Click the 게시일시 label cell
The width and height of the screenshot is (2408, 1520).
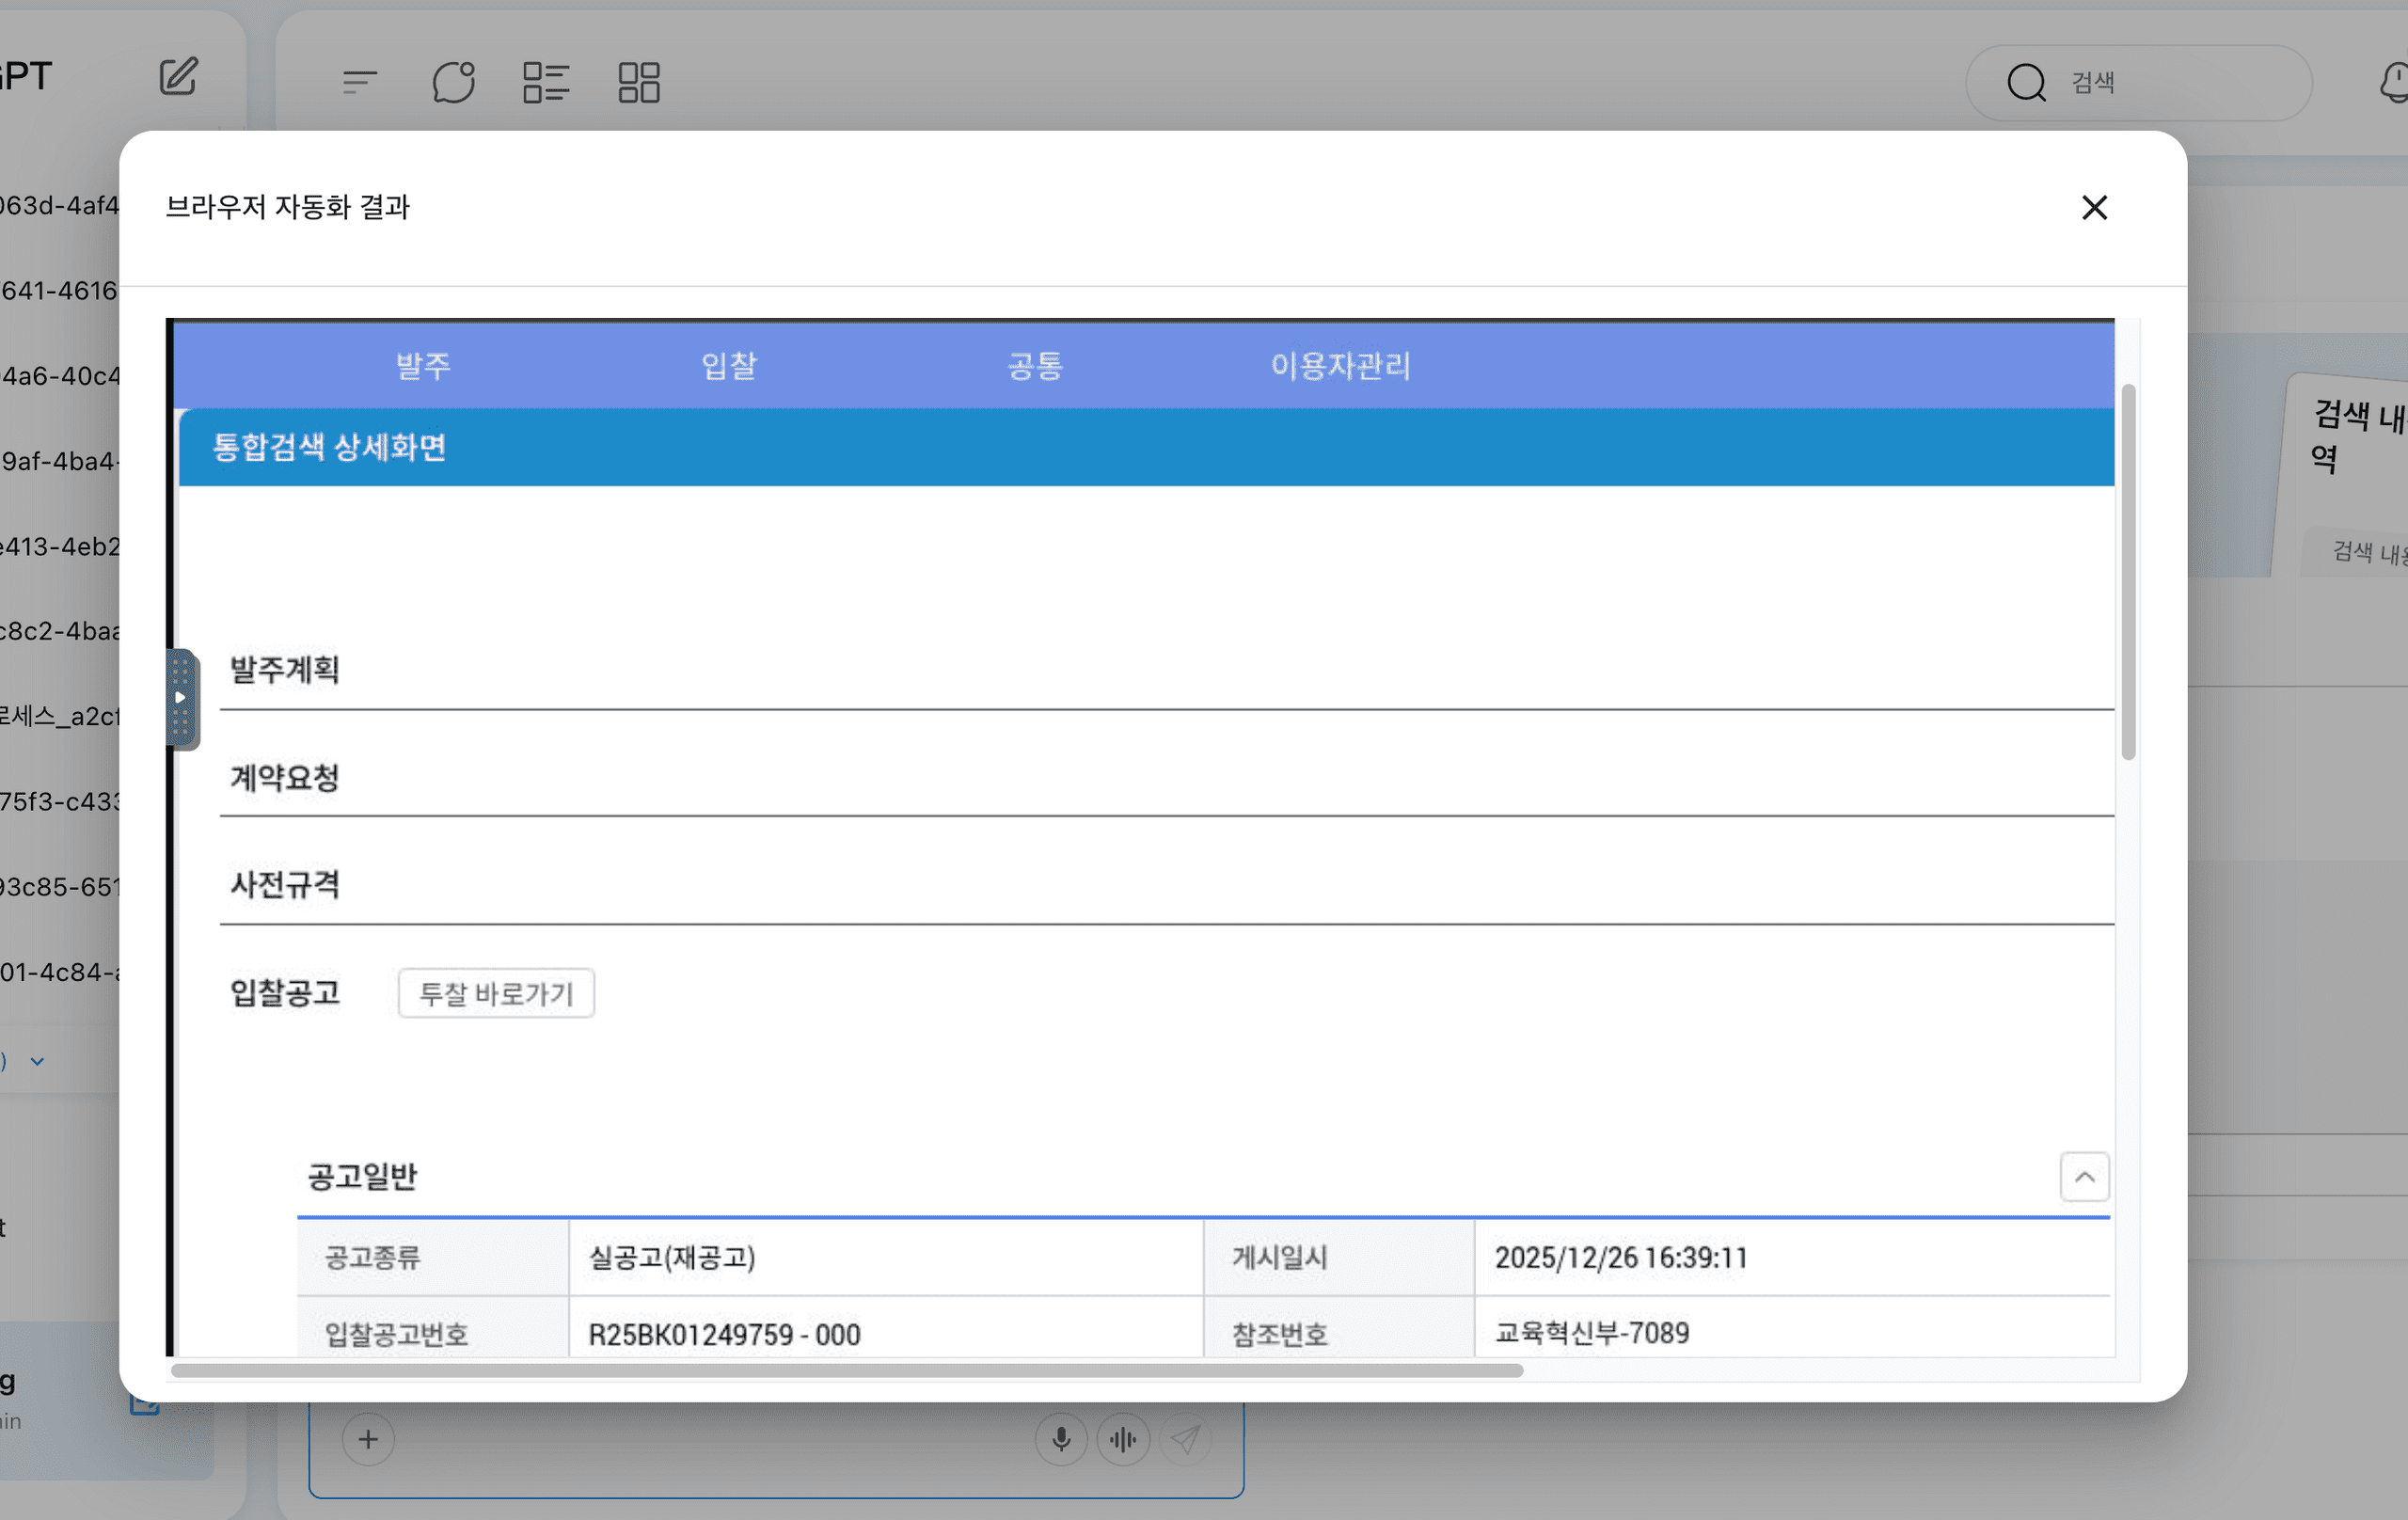tap(1339, 1257)
